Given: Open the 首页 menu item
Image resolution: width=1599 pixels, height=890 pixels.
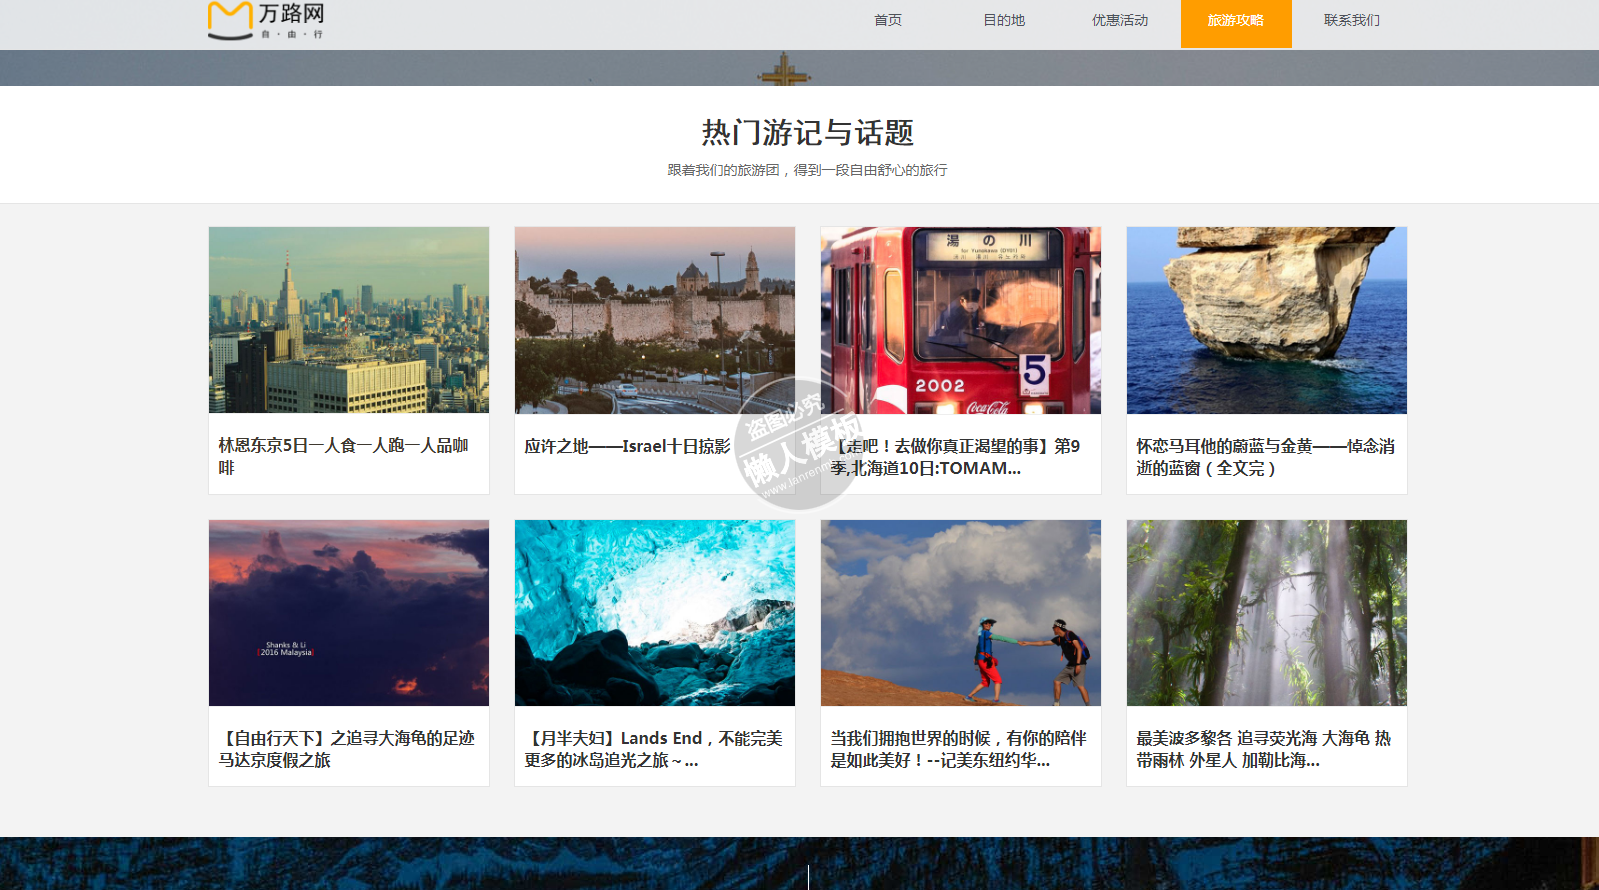Looking at the screenshot, I should click(887, 21).
